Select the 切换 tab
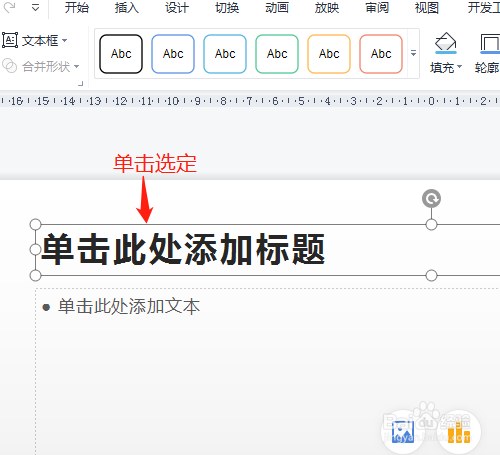Viewport: 500px width, 455px height. [x=227, y=8]
